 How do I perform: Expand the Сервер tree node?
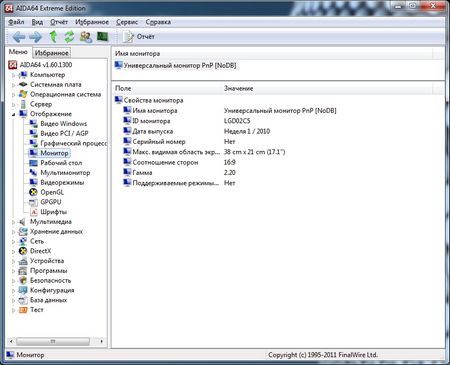[13, 105]
